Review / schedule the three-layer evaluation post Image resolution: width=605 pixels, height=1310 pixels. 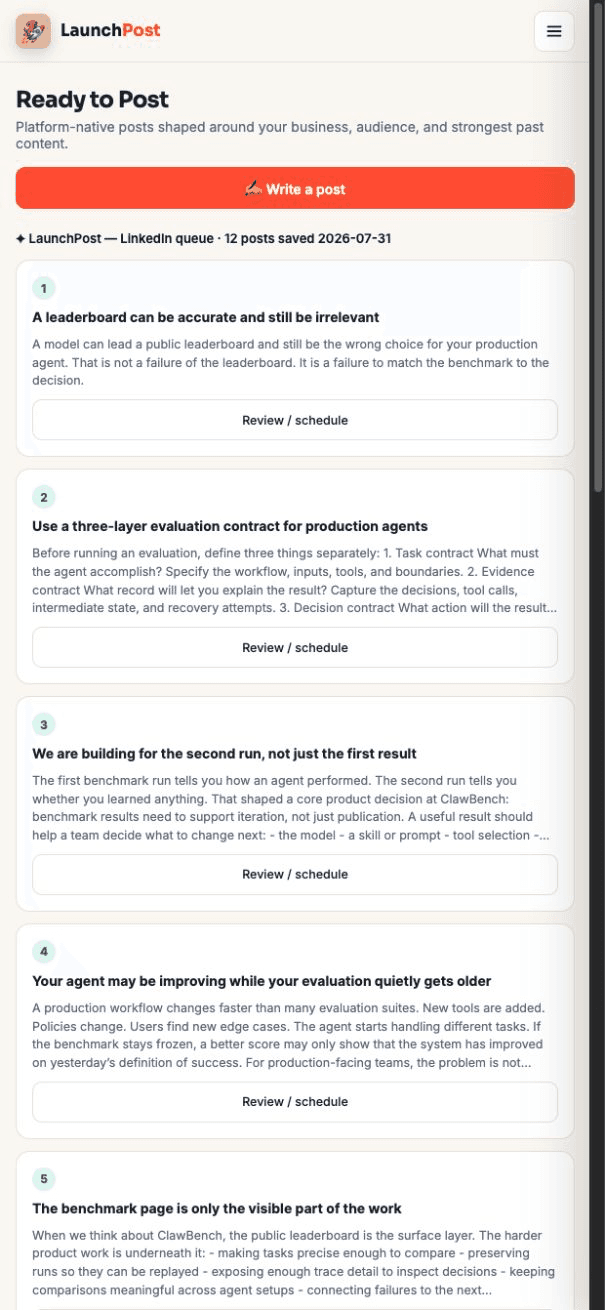coord(295,647)
